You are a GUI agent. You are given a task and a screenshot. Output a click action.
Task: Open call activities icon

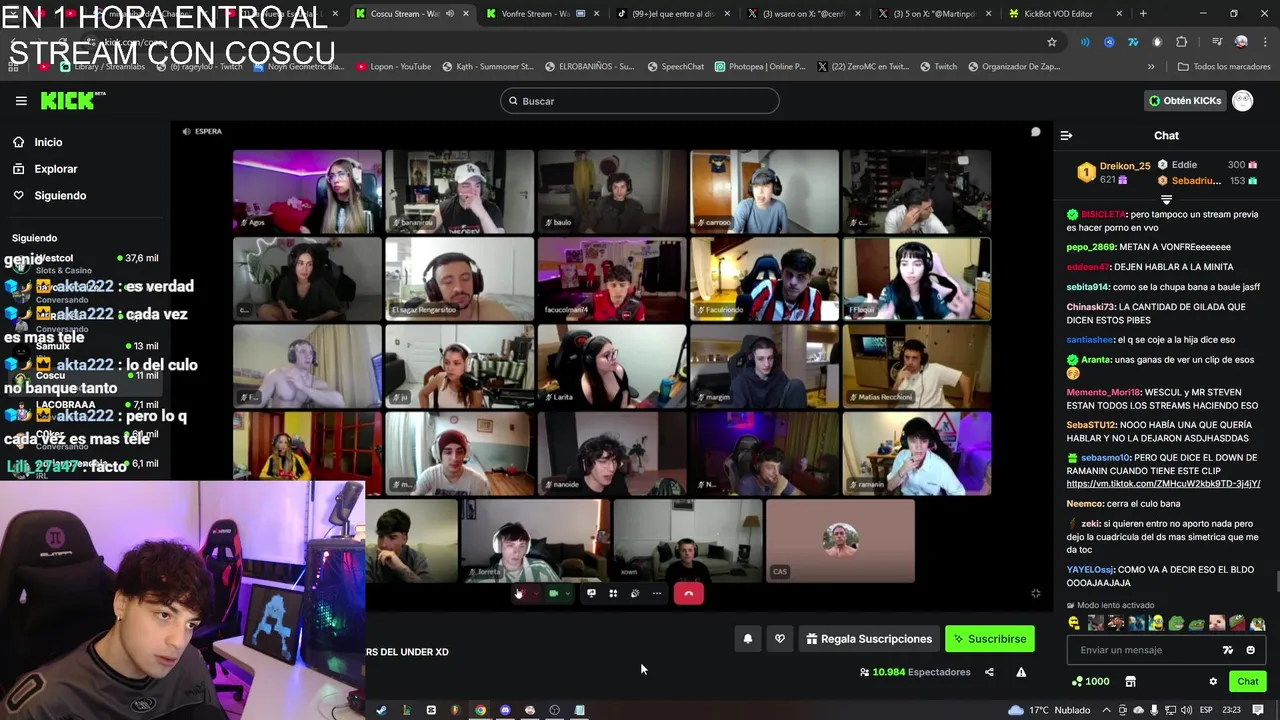pyautogui.click(x=635, y=594)
